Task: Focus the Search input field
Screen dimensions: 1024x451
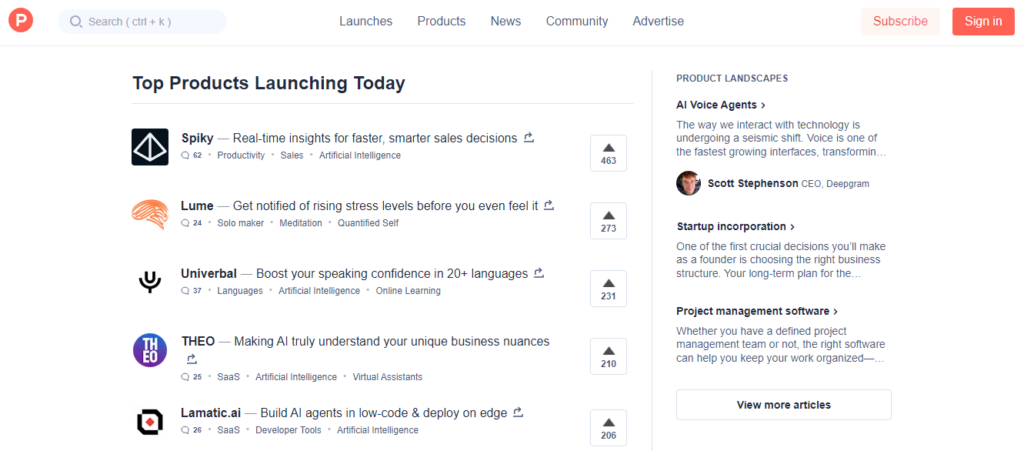Action: 142,22
